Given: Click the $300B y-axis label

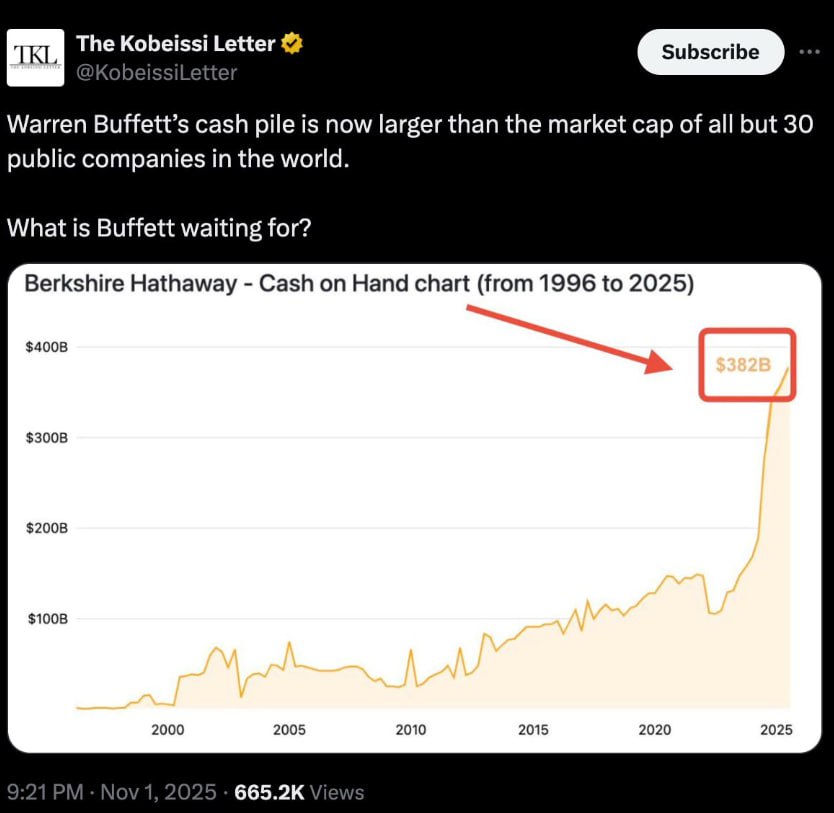Looking at the screenshot, I should click(46, 437).
